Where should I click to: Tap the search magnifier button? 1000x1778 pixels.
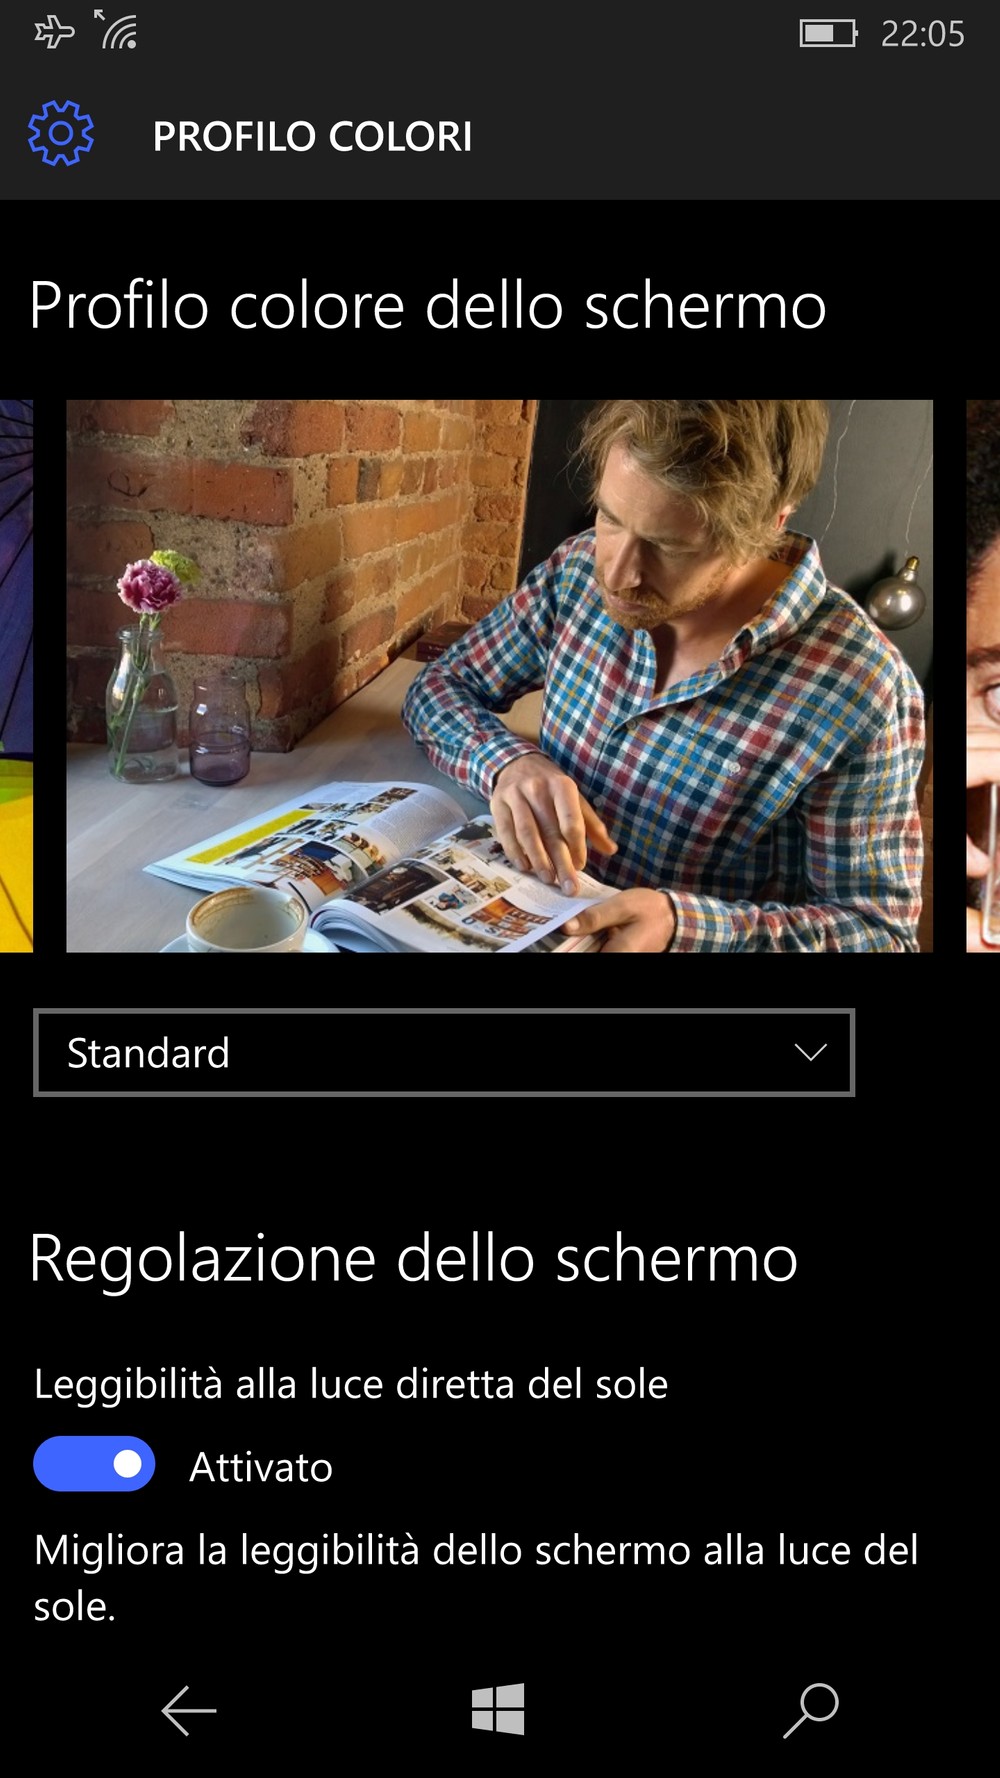(810, 1710)
